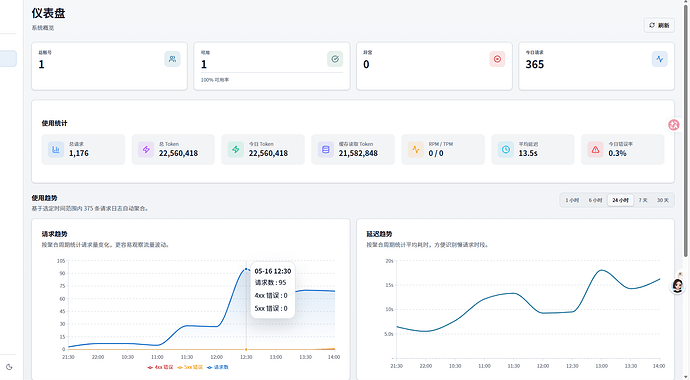Click the 请求趋势 chart title
Viewport: 690px width, 380px height.
(x=55, y=234)
